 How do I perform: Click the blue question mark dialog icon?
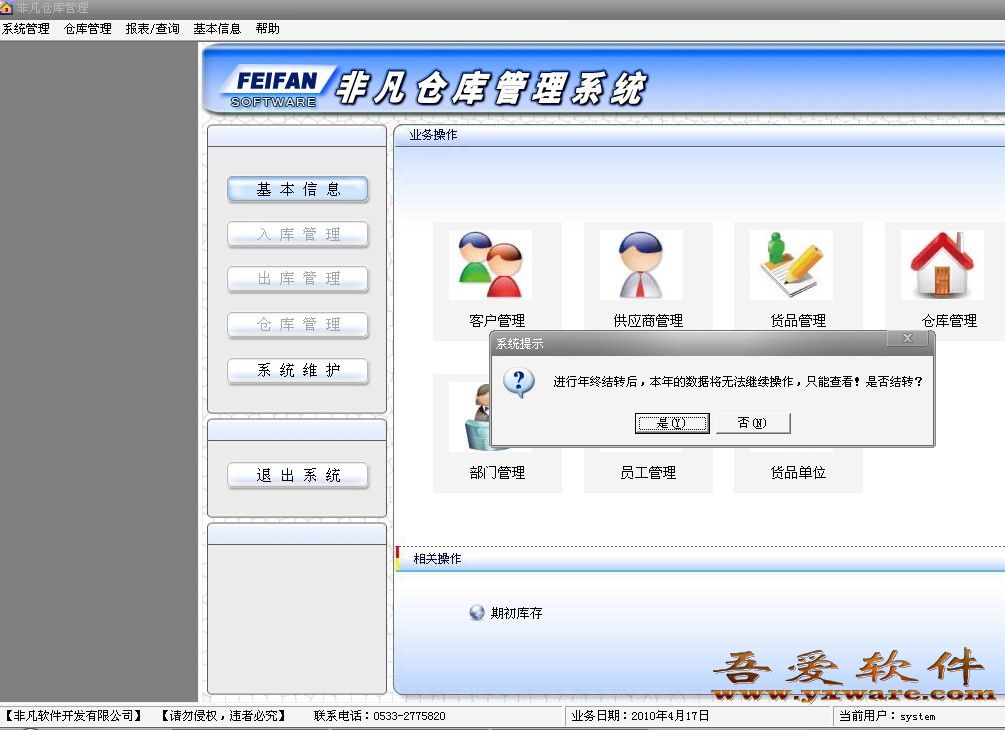[519, 383]
